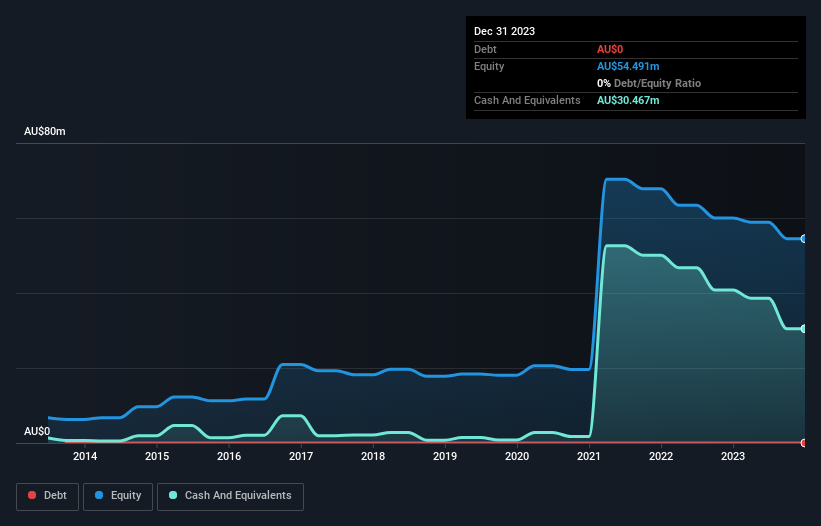The width and height of the screenshot is (821, 526).
Task: Click the Dec 31 2023 tooltip date
Action: (x=504, y=31)
